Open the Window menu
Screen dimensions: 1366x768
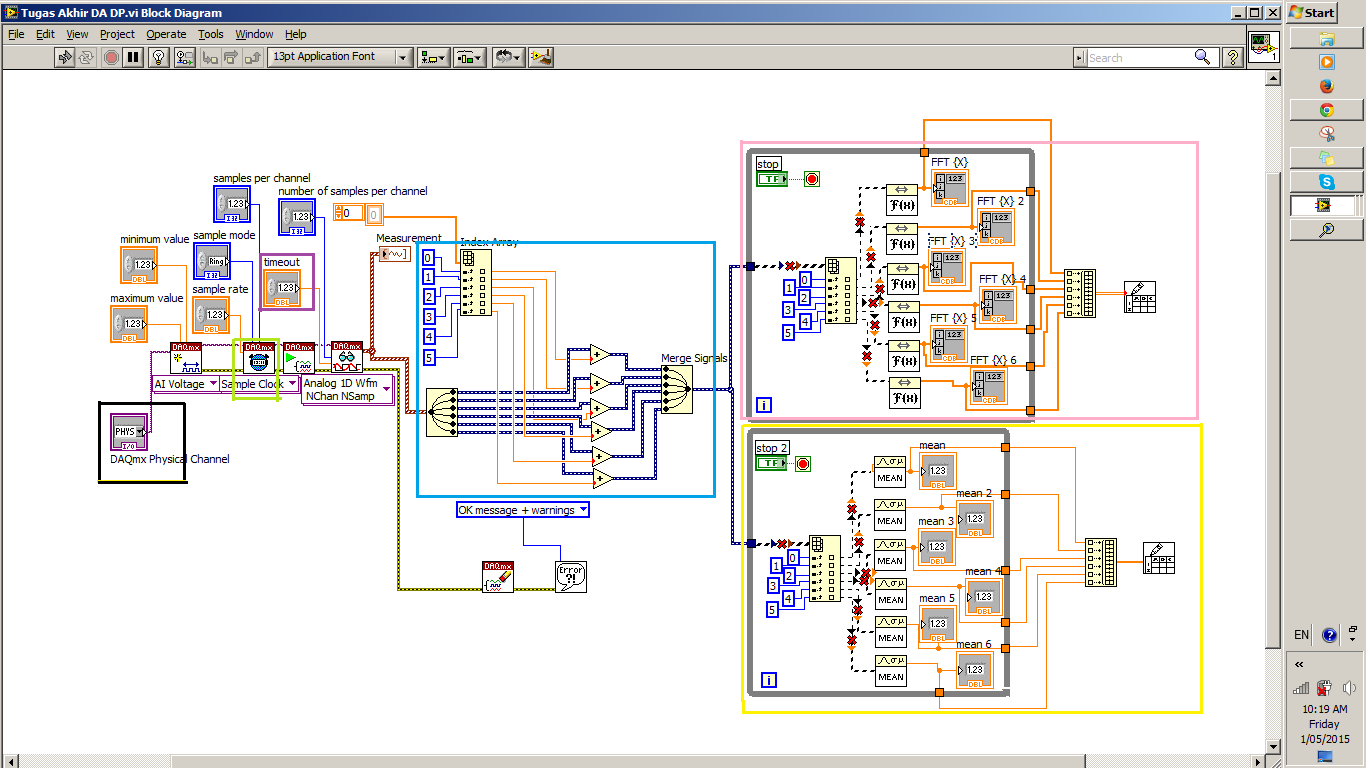click(254, 34)
